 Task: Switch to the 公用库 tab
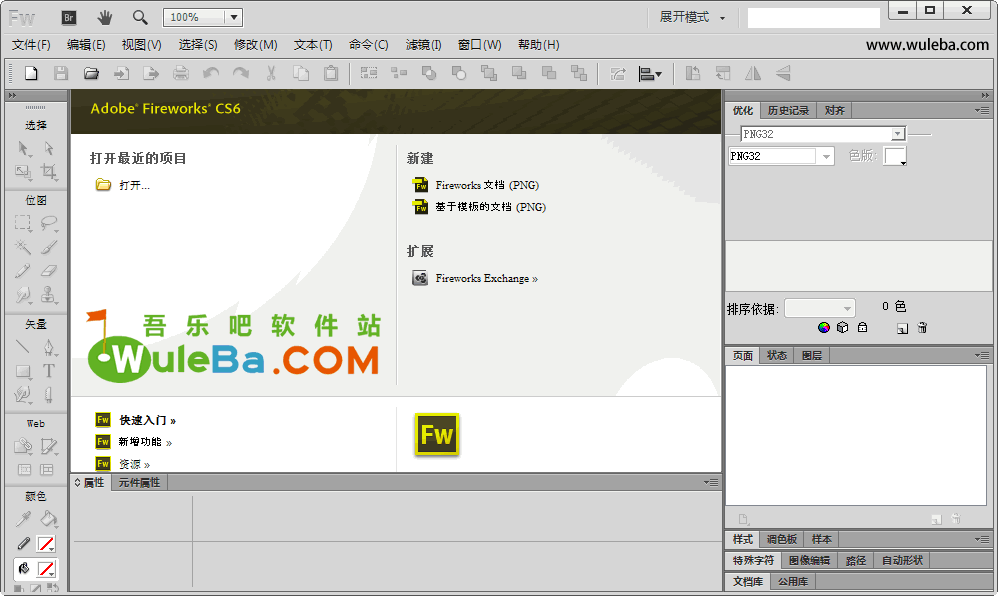coord(792,581)
